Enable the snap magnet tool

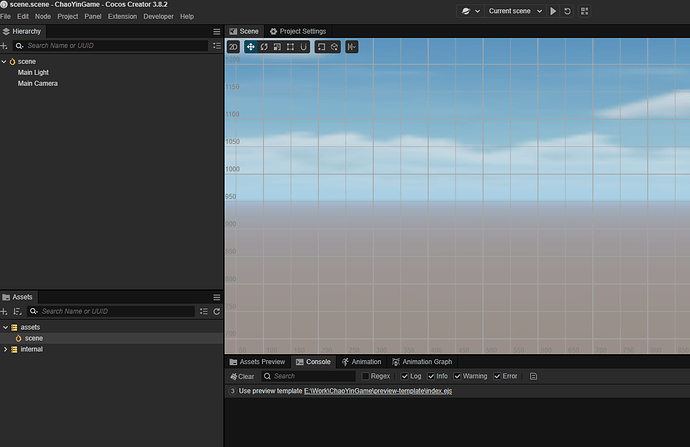pos(303,47)
